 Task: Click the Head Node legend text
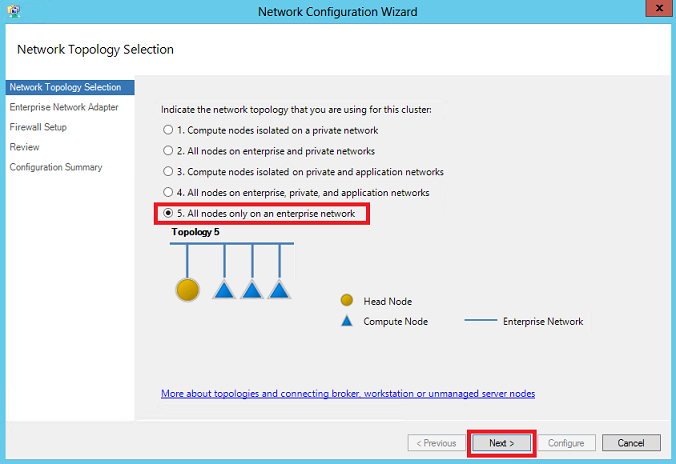388,301
